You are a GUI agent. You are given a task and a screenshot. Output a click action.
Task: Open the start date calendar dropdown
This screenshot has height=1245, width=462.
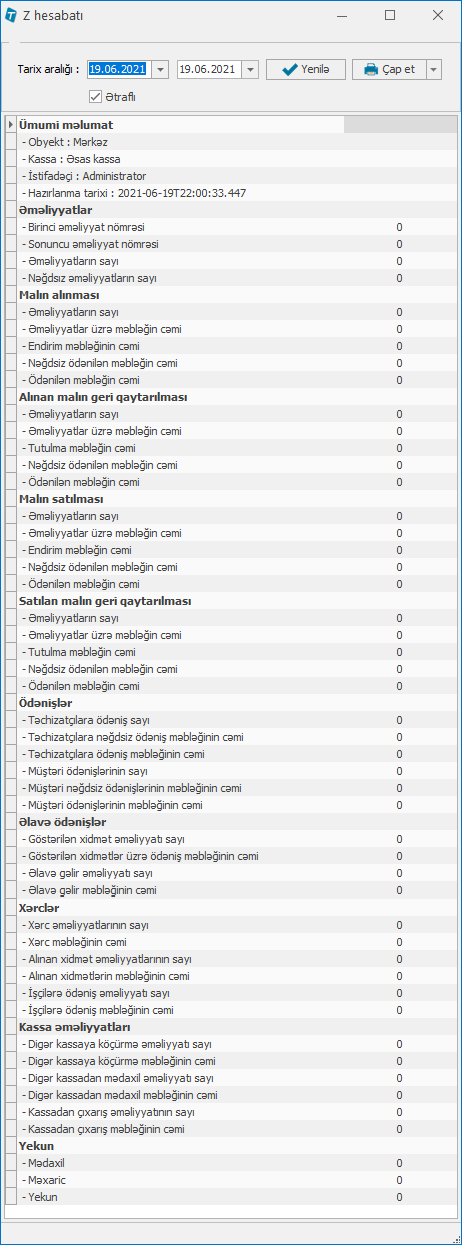pyautogui.click(x=160, y=69)
